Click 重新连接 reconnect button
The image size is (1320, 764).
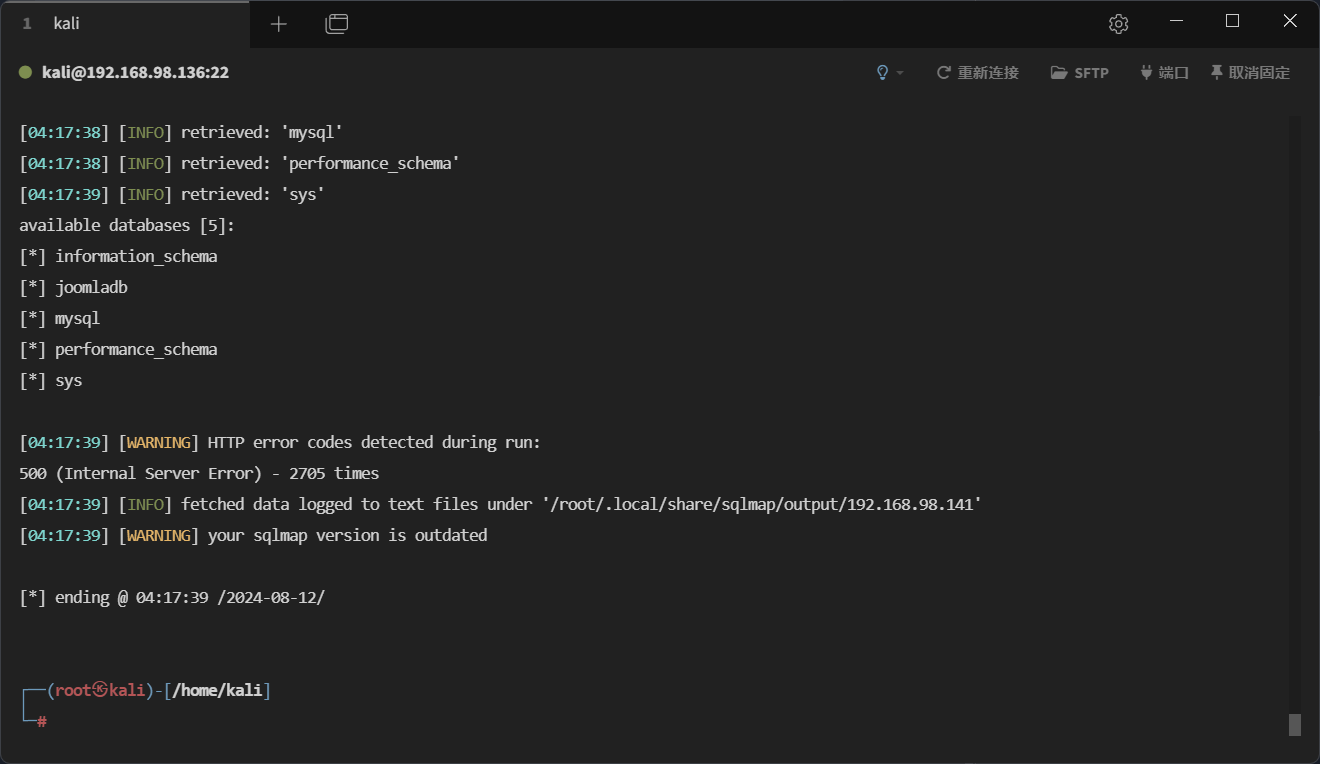click(x=978, y=73)
